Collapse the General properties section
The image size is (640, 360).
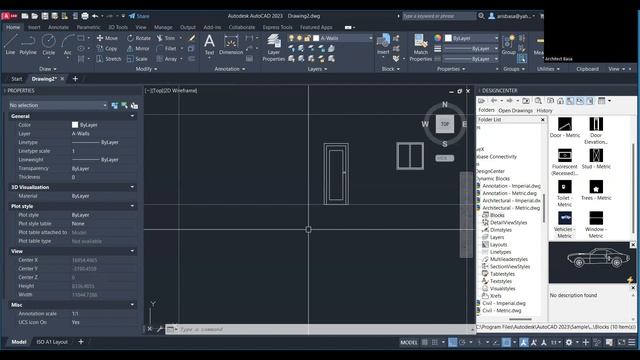(132, 116)
